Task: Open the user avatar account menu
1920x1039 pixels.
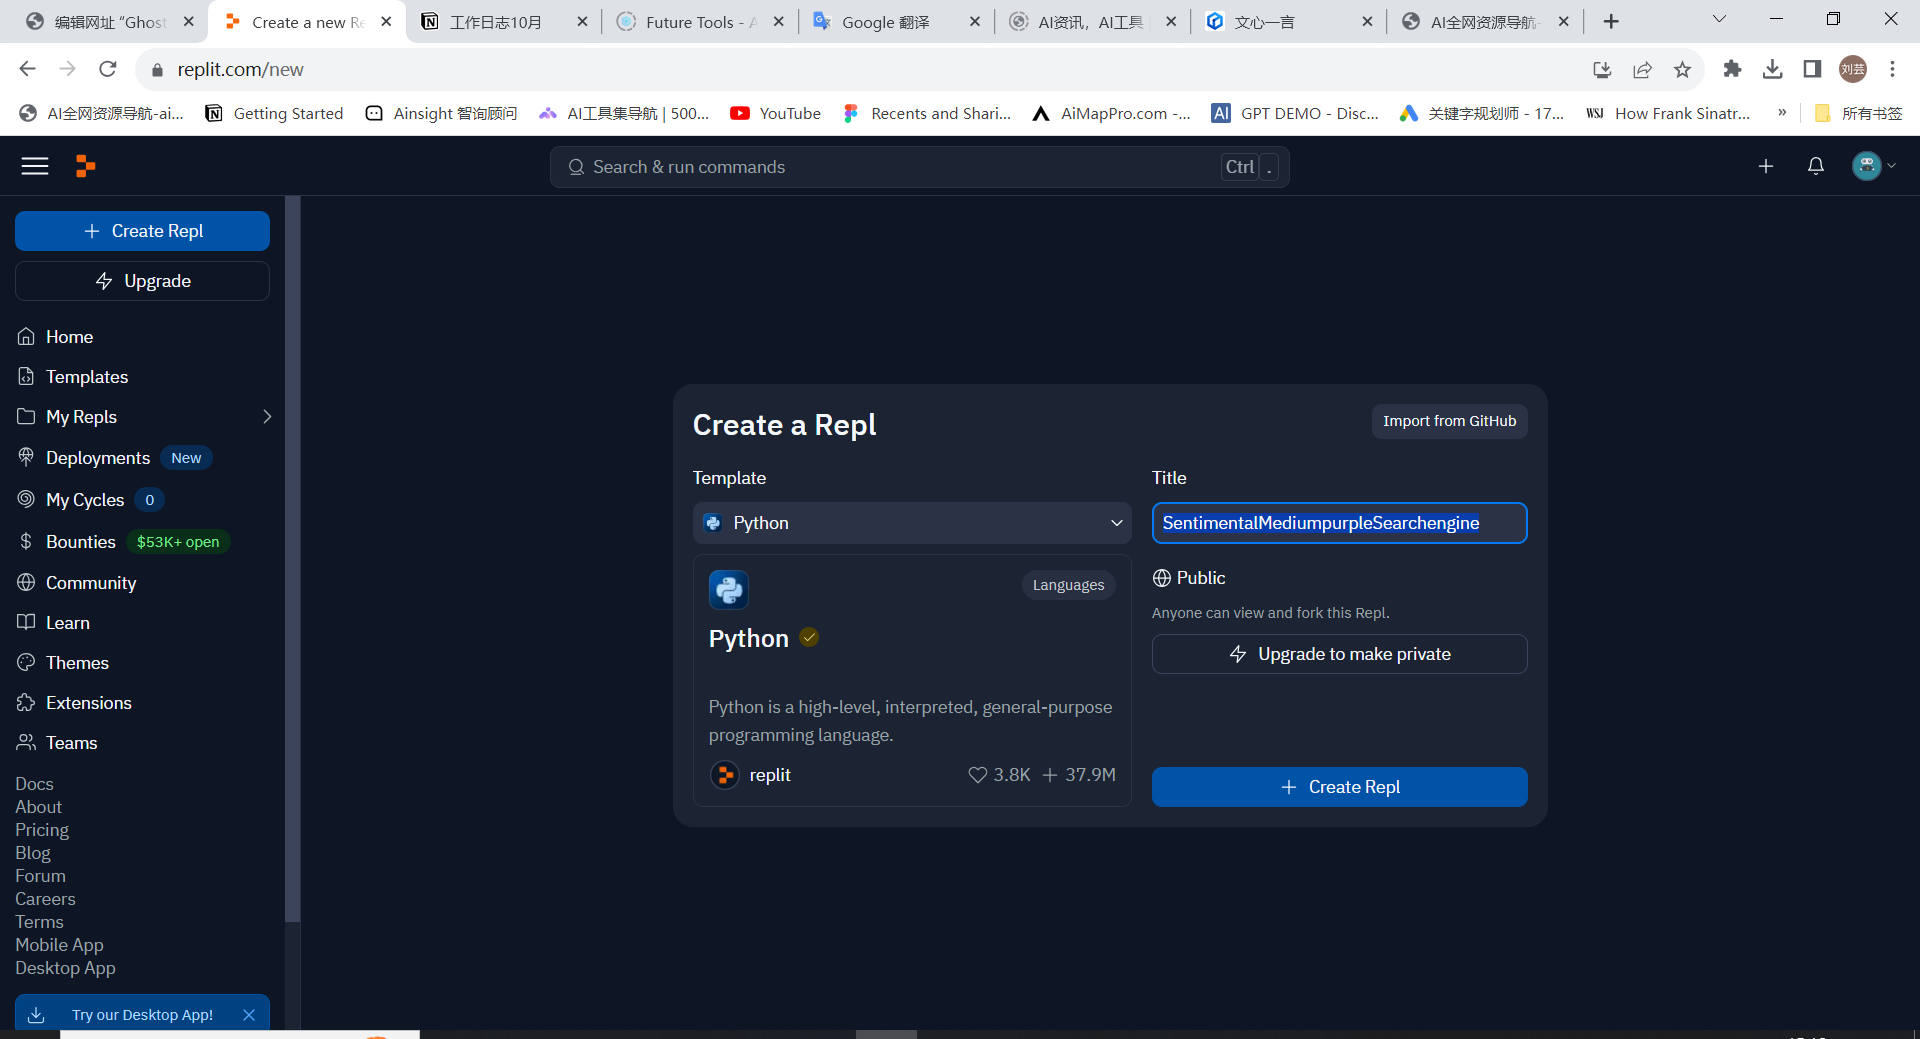Action: [1873, 166]
